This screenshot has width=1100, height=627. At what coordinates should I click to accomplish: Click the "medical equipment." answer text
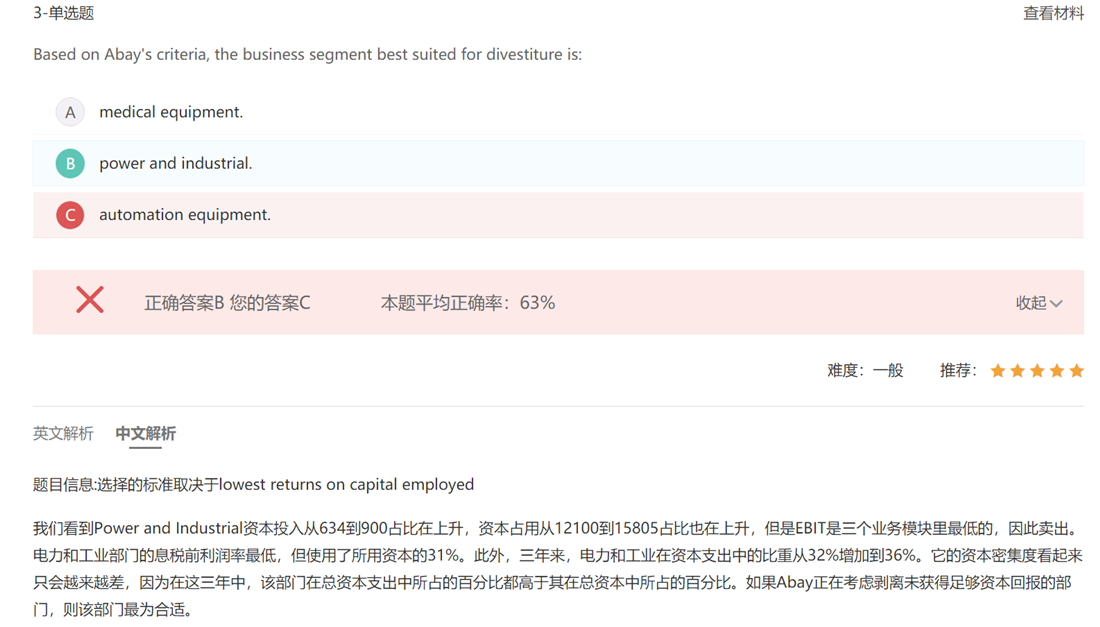click(171, 112)
